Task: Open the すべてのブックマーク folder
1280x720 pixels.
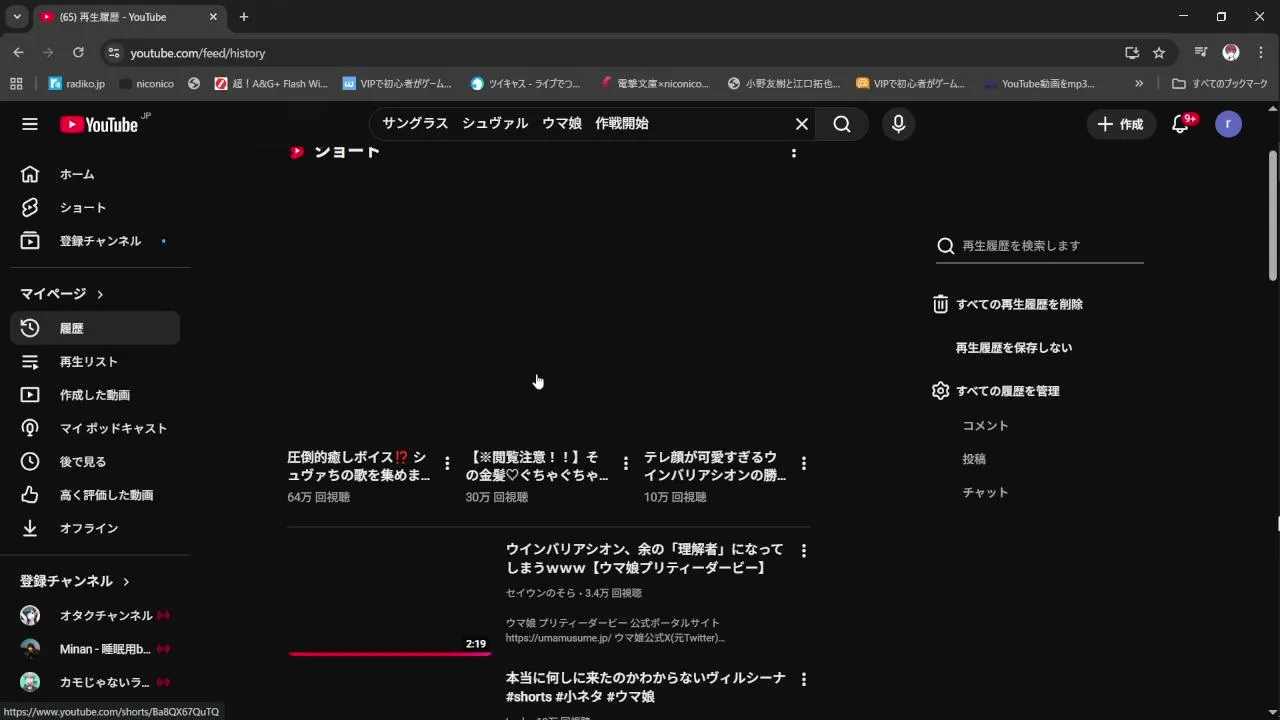Action: point(1220,84)
